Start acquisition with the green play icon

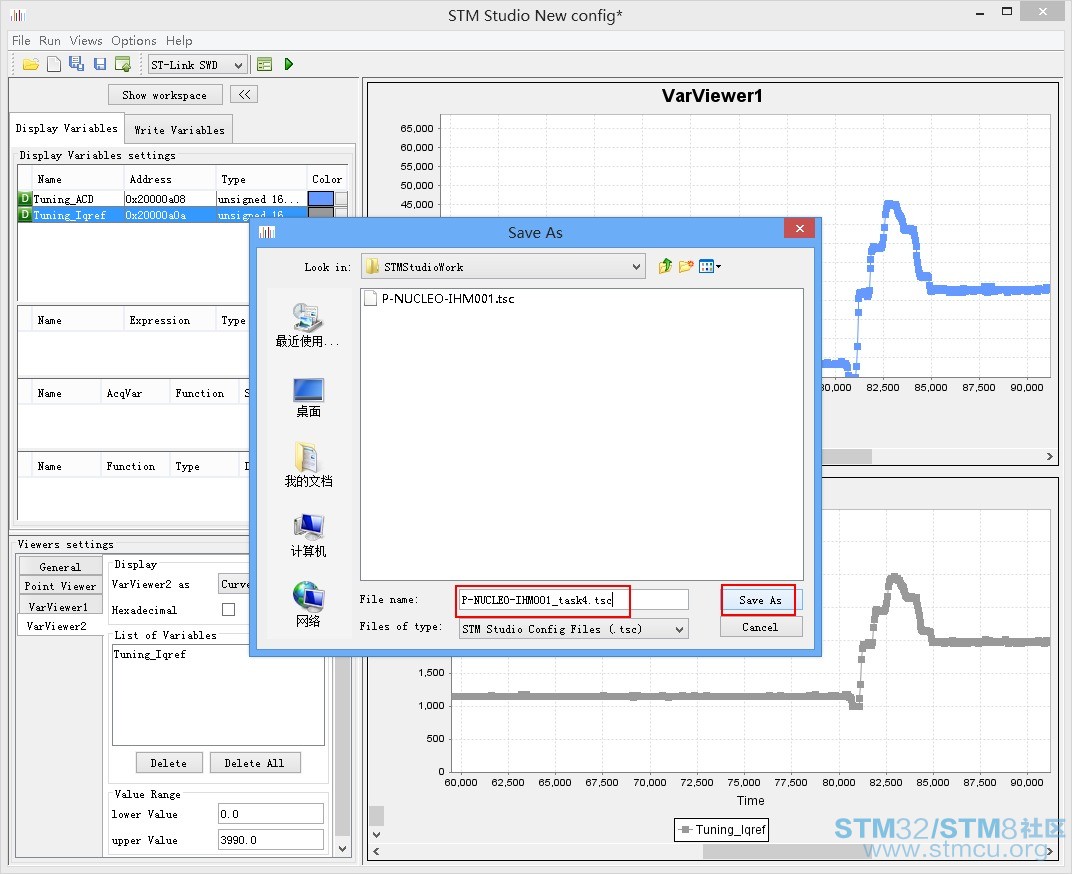point(289,64)
